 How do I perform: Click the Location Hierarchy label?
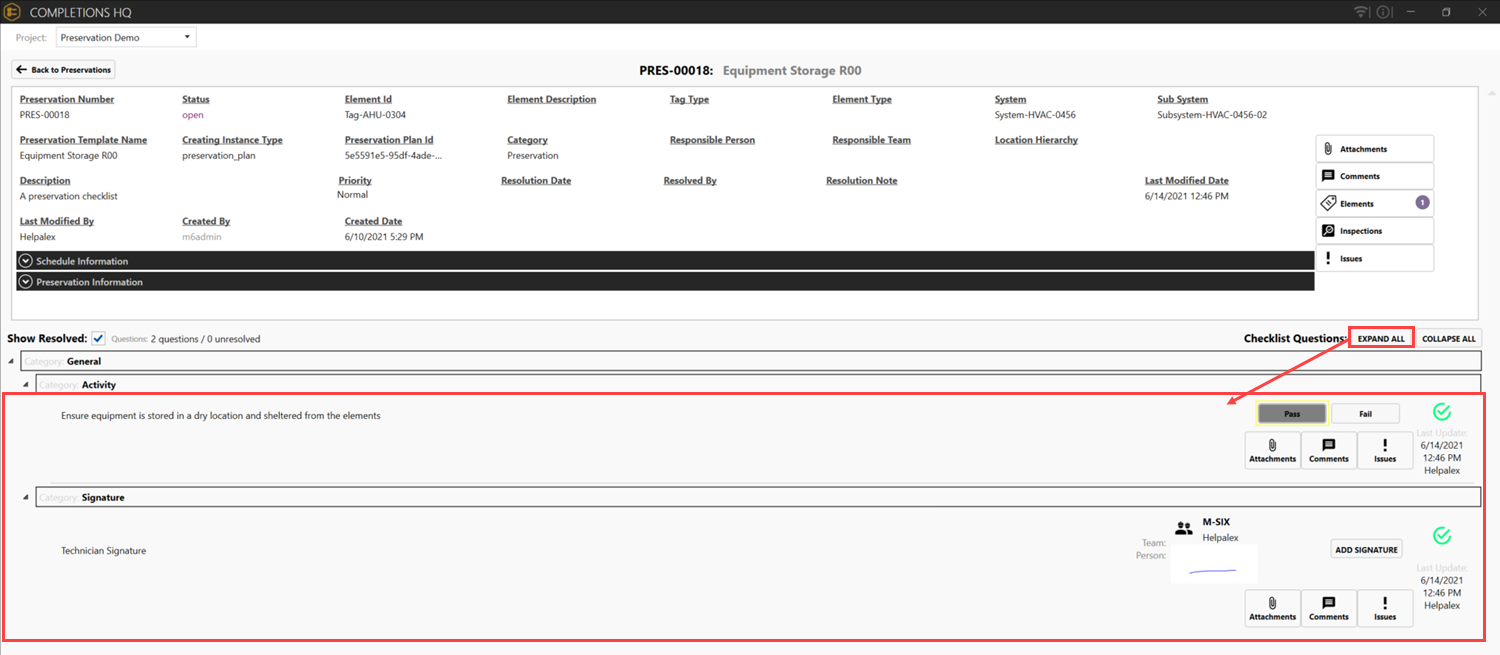(x=1036, y=140)
